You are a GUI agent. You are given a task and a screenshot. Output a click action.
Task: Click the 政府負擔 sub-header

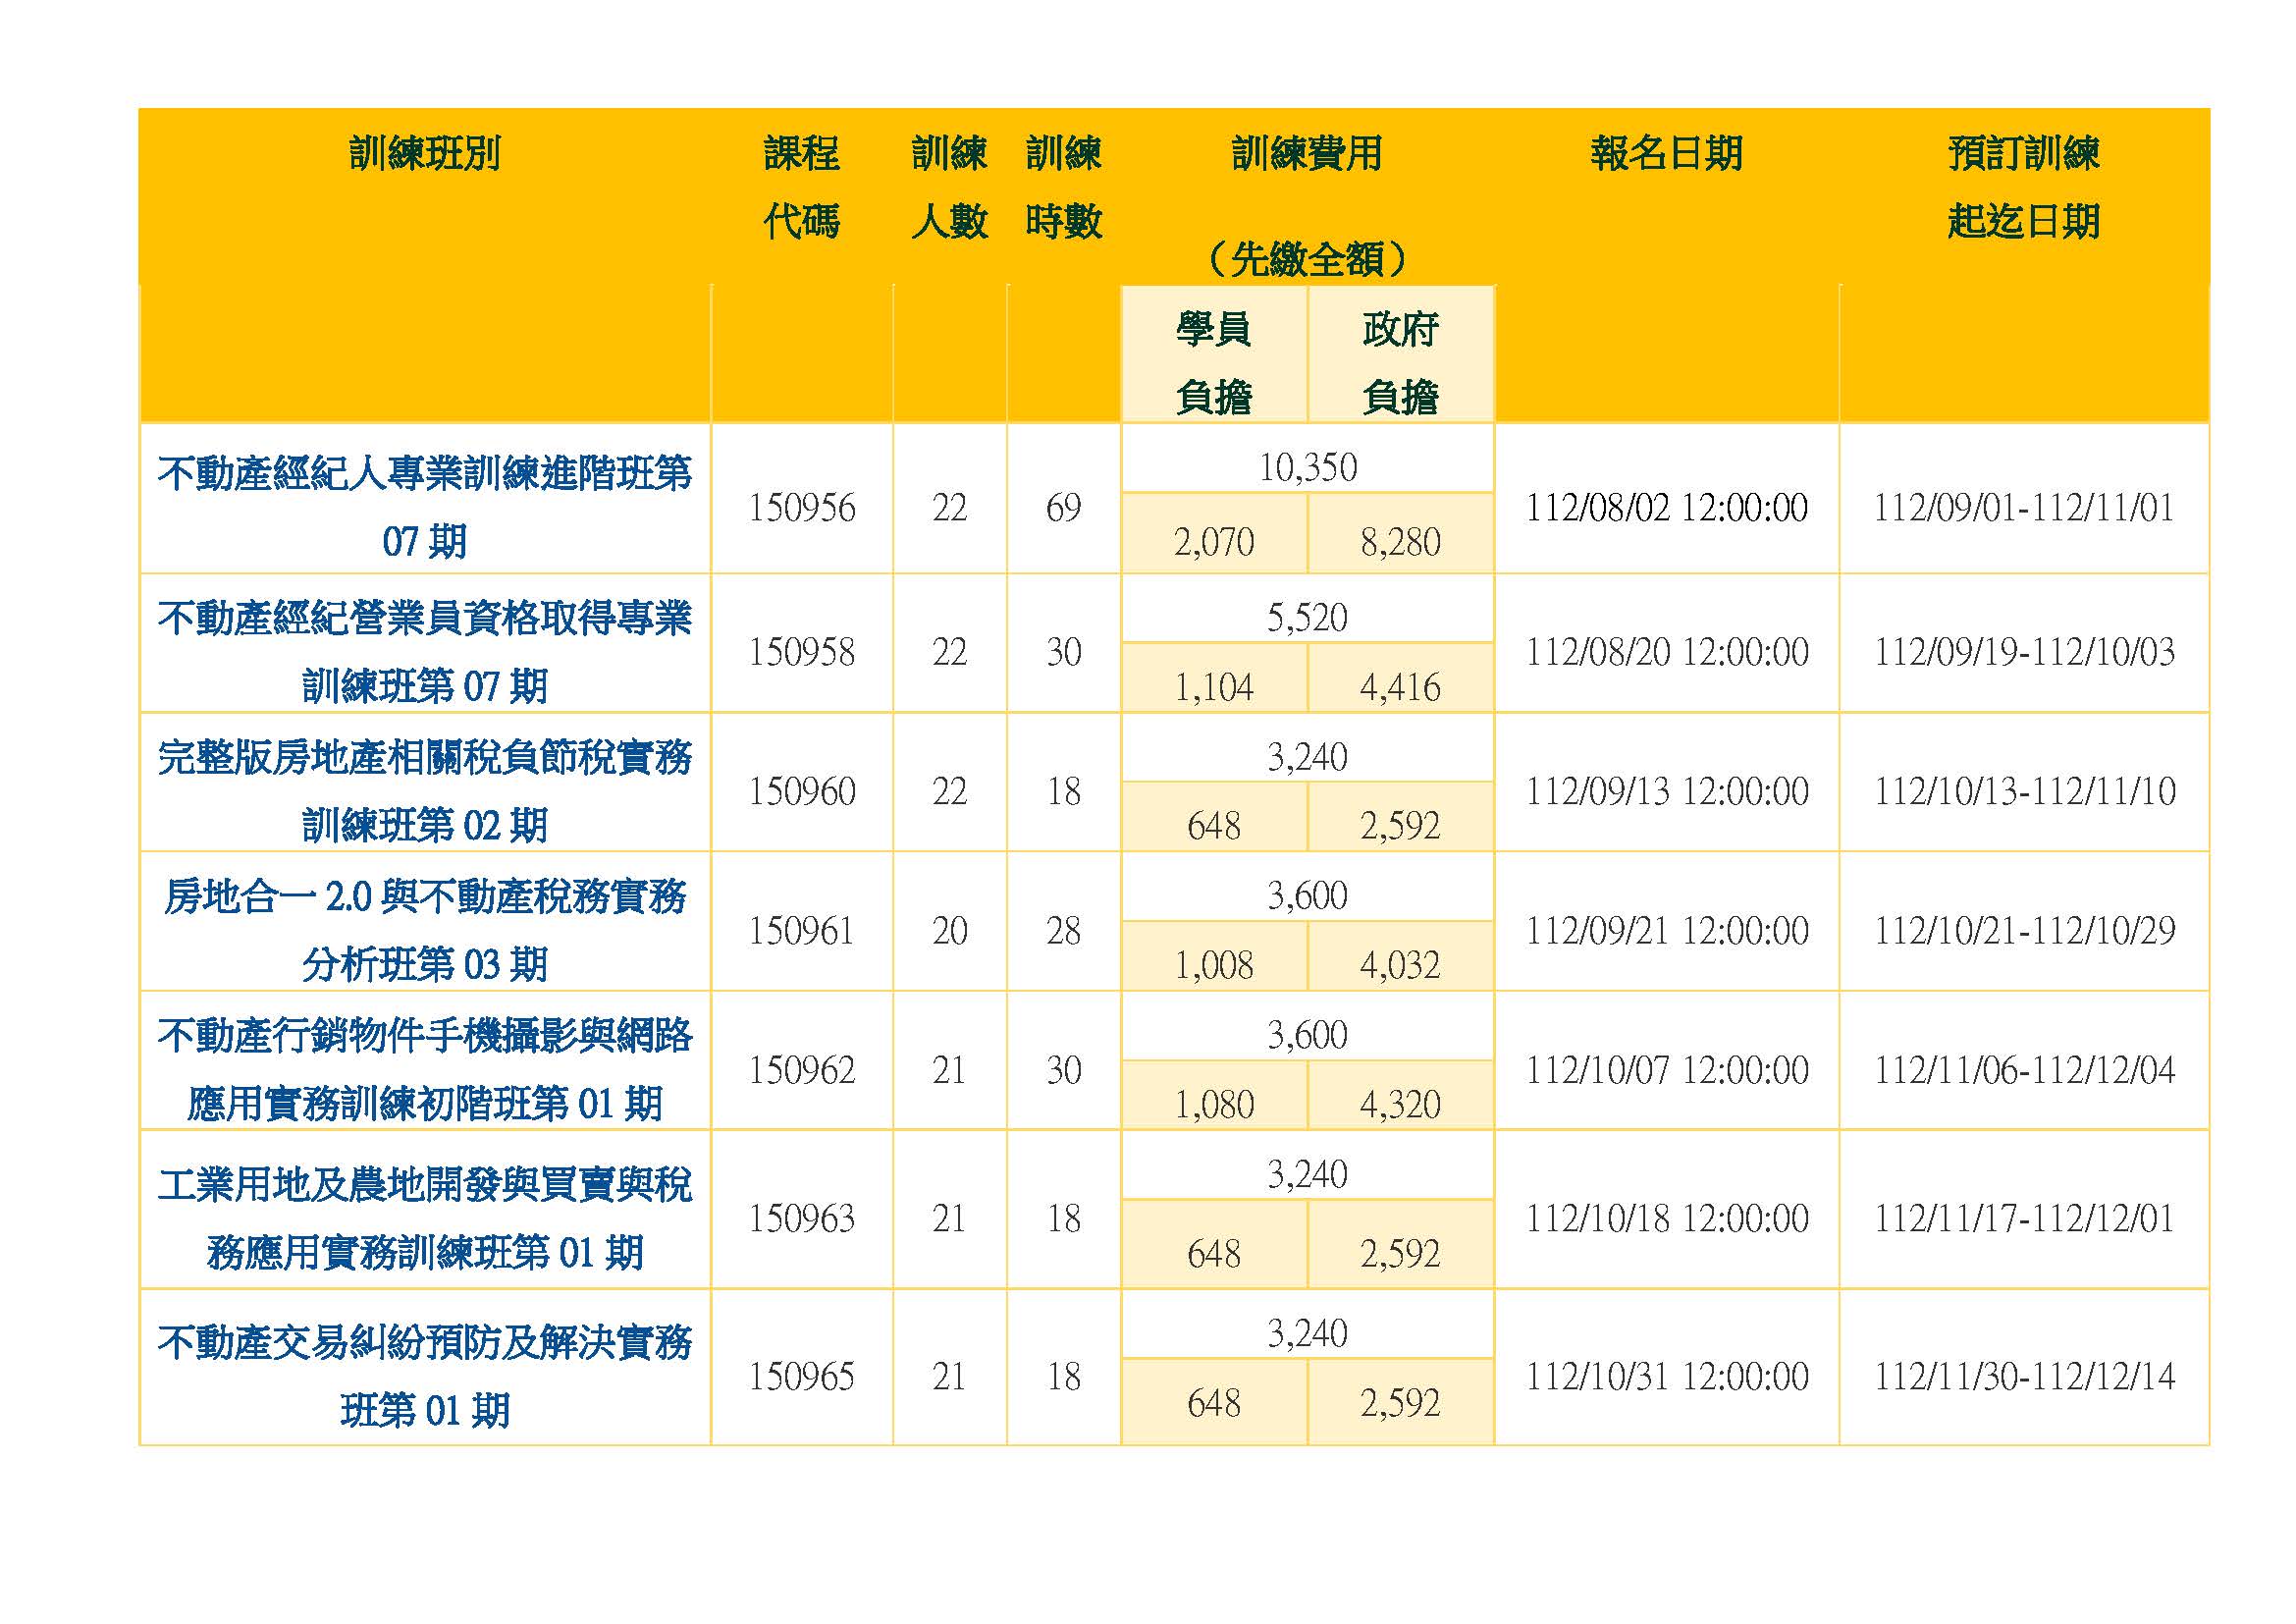point(1400,362)
